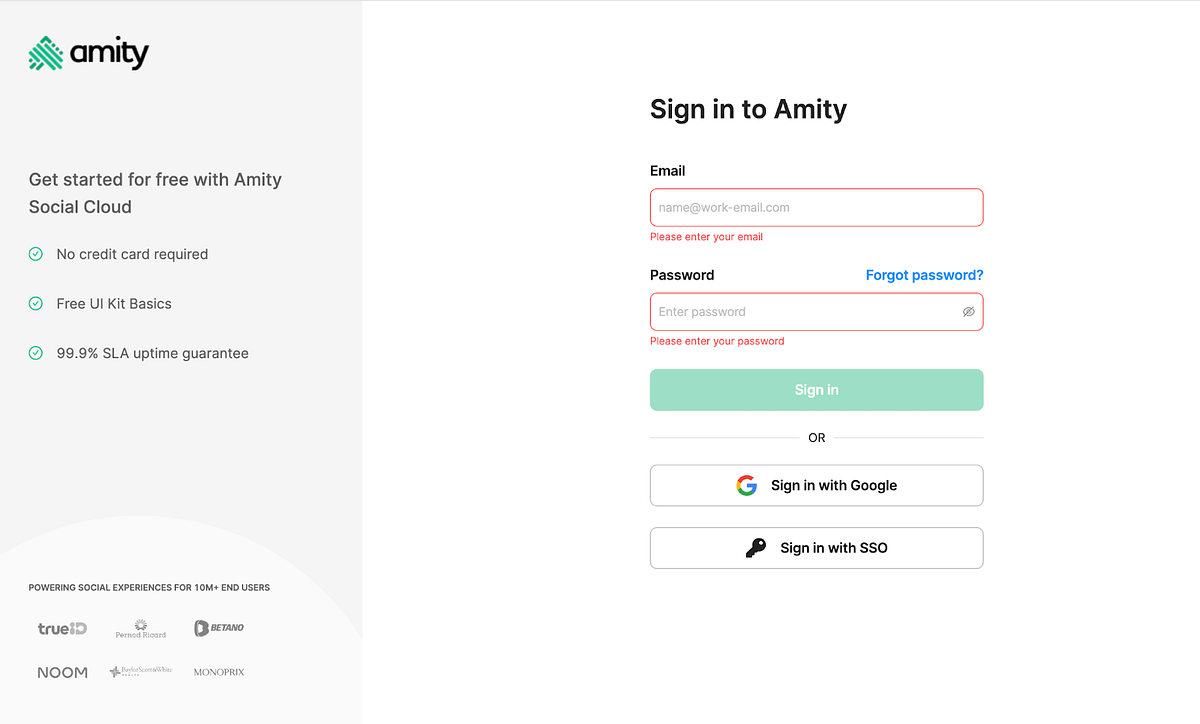
Task: Click the Amity logo
Action: pyautogui.click(x=88, y=52)
